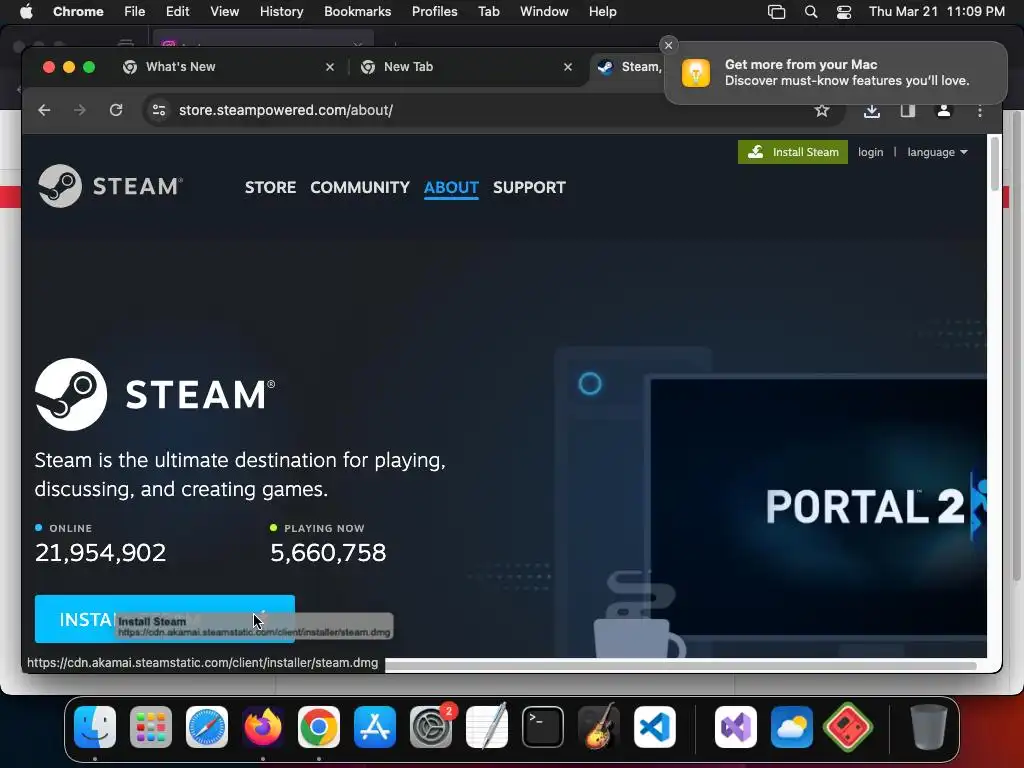Click the screen mirroring menu bar icon
This screenshot has width=1024, height=768.
coord(776,12)
